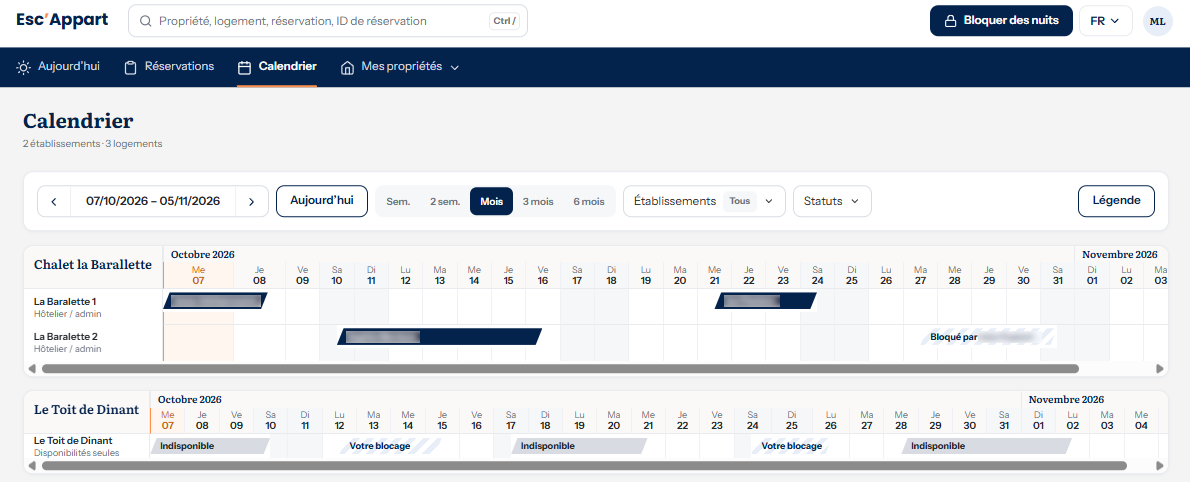Image resolution: width=1190 pixels, height=482 pixels.
Task: Click the Indisponible block starting 28 October
Action: tap(986, 446)
